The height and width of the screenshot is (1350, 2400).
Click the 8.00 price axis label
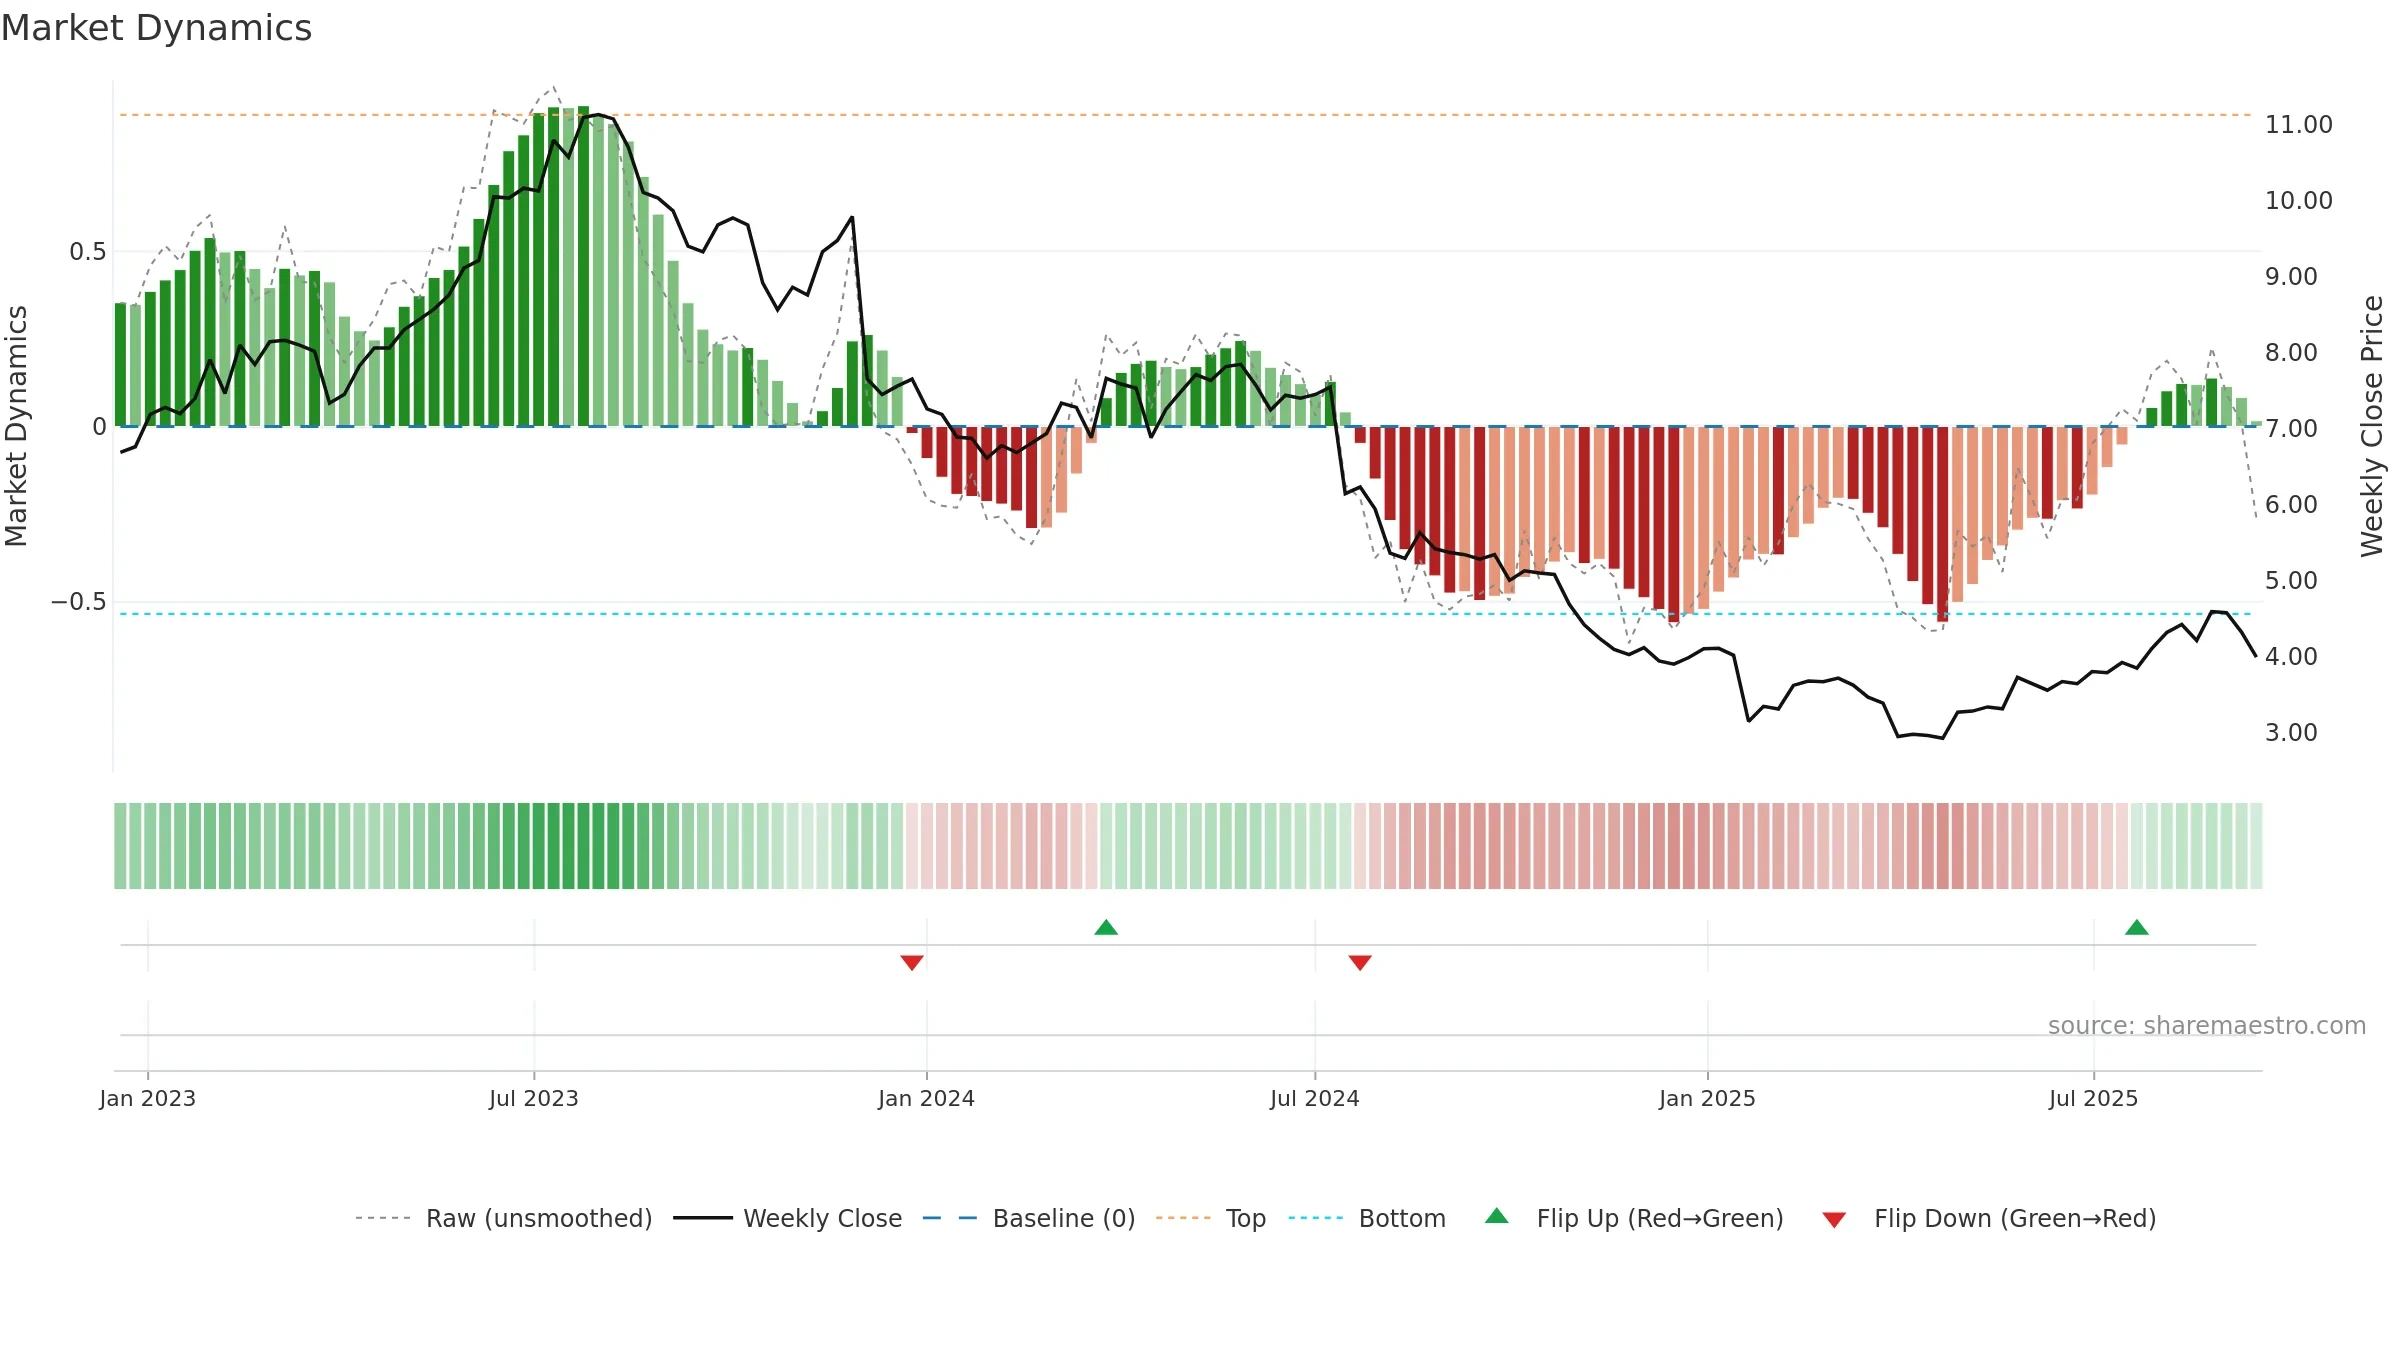pyautogui.click(x=2291, y=353)
